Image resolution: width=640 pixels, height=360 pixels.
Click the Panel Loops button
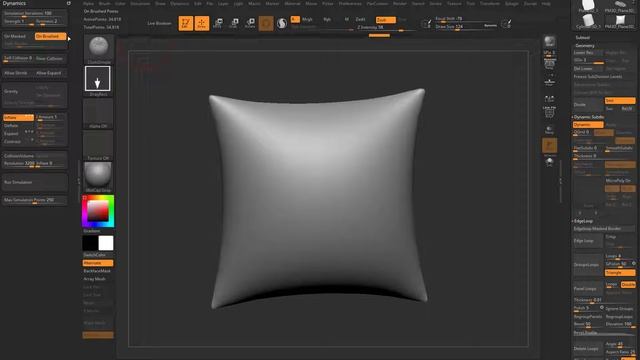pos(588,288)
